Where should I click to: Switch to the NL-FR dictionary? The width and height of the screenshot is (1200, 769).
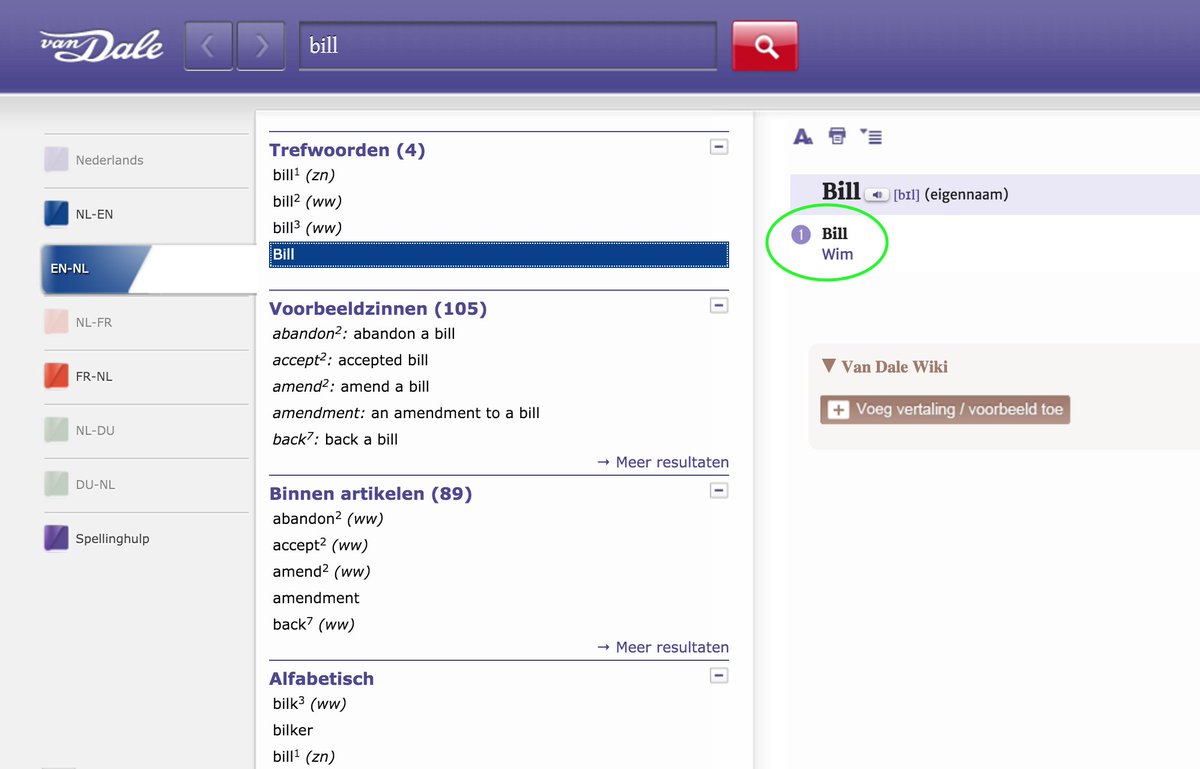145,322
